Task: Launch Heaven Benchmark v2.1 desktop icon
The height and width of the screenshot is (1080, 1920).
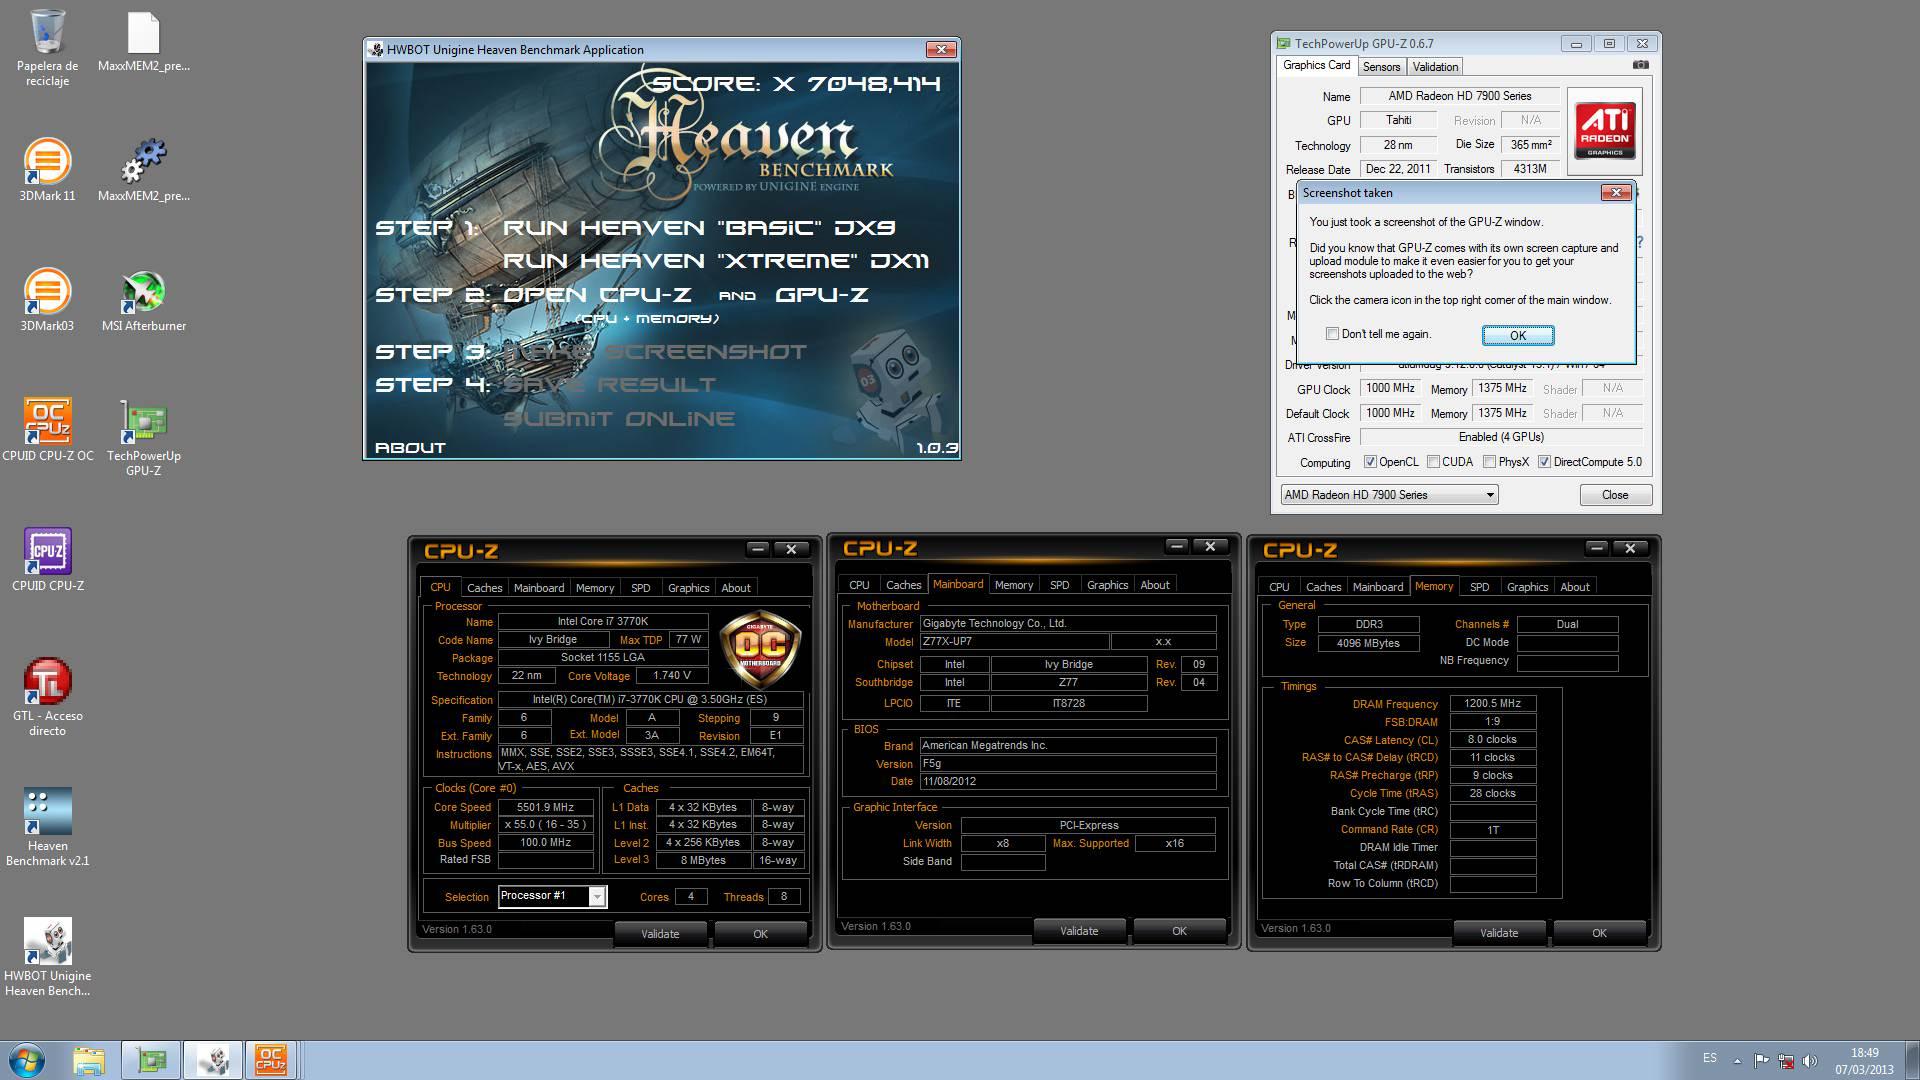Action: 47,827
